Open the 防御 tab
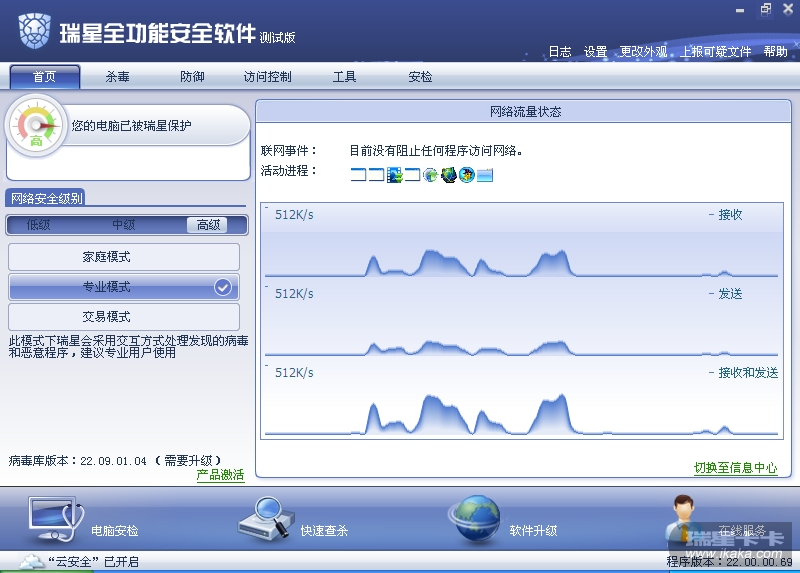This screenshot has width=800, height=573. coord(192,77)
